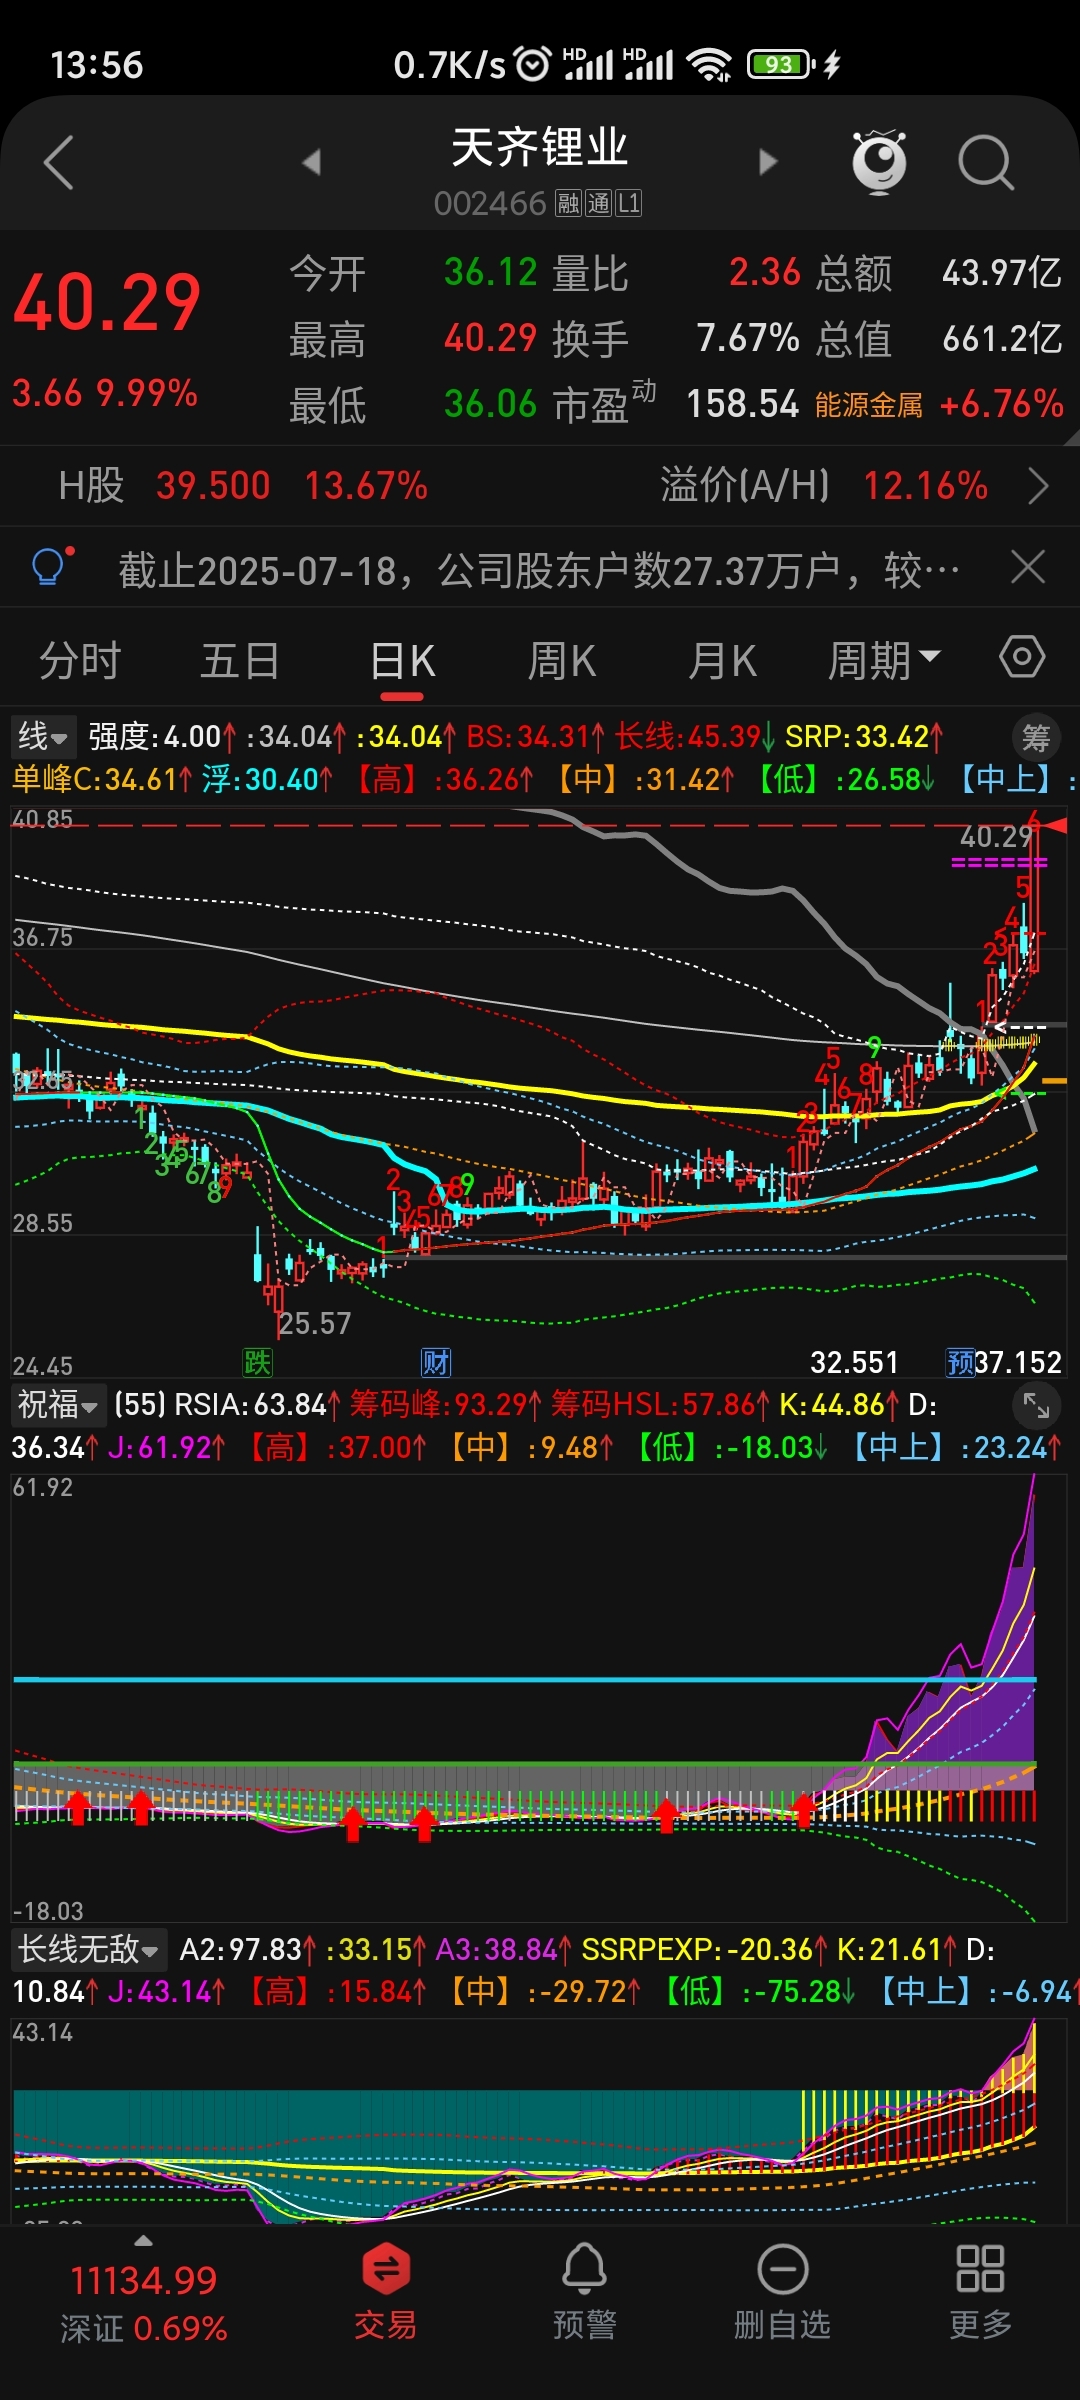Image resolution: width=1080 pixels, height=2400 pixels.
Task: Open the 周期 period dropdown
Action: 884,660
